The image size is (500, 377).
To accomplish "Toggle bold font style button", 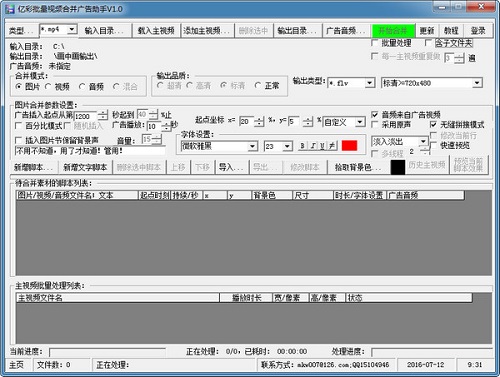I will point(302,146).
